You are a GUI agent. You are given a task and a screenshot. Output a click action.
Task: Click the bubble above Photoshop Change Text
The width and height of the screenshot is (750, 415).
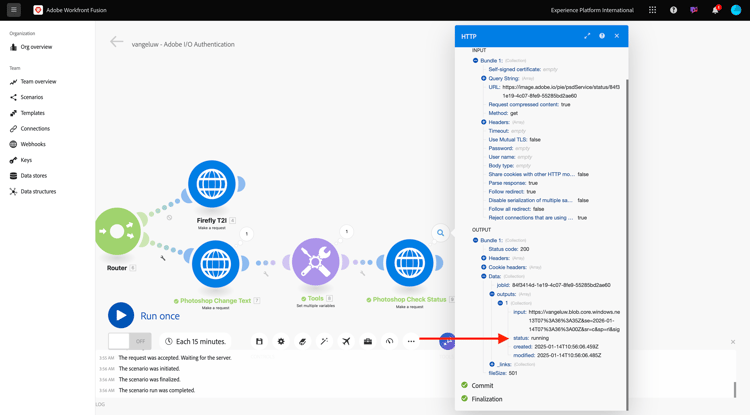click(247, 234)
